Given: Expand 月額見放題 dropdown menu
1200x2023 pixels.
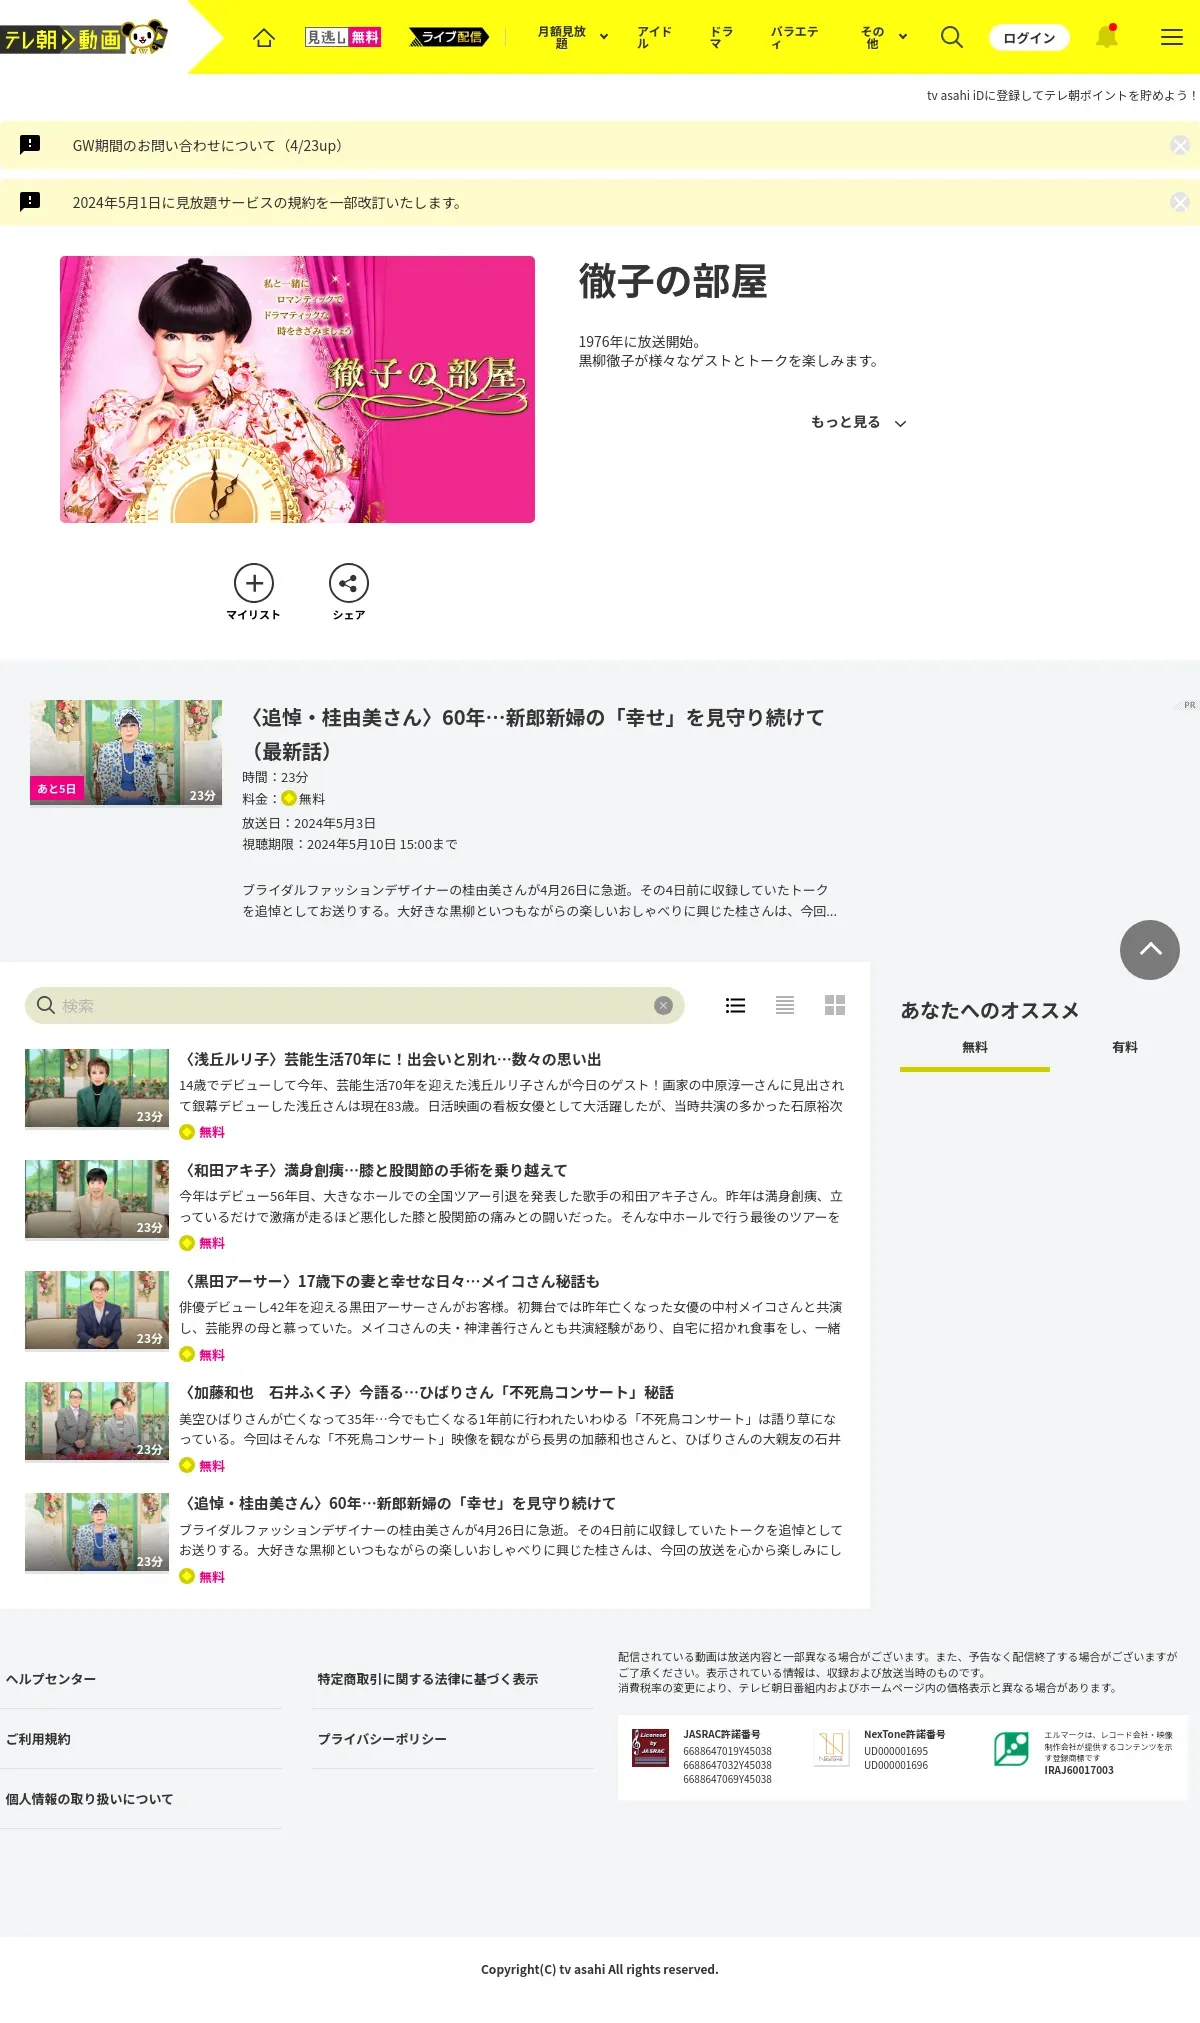Looking at the screenshot, I should coord(573,37).
